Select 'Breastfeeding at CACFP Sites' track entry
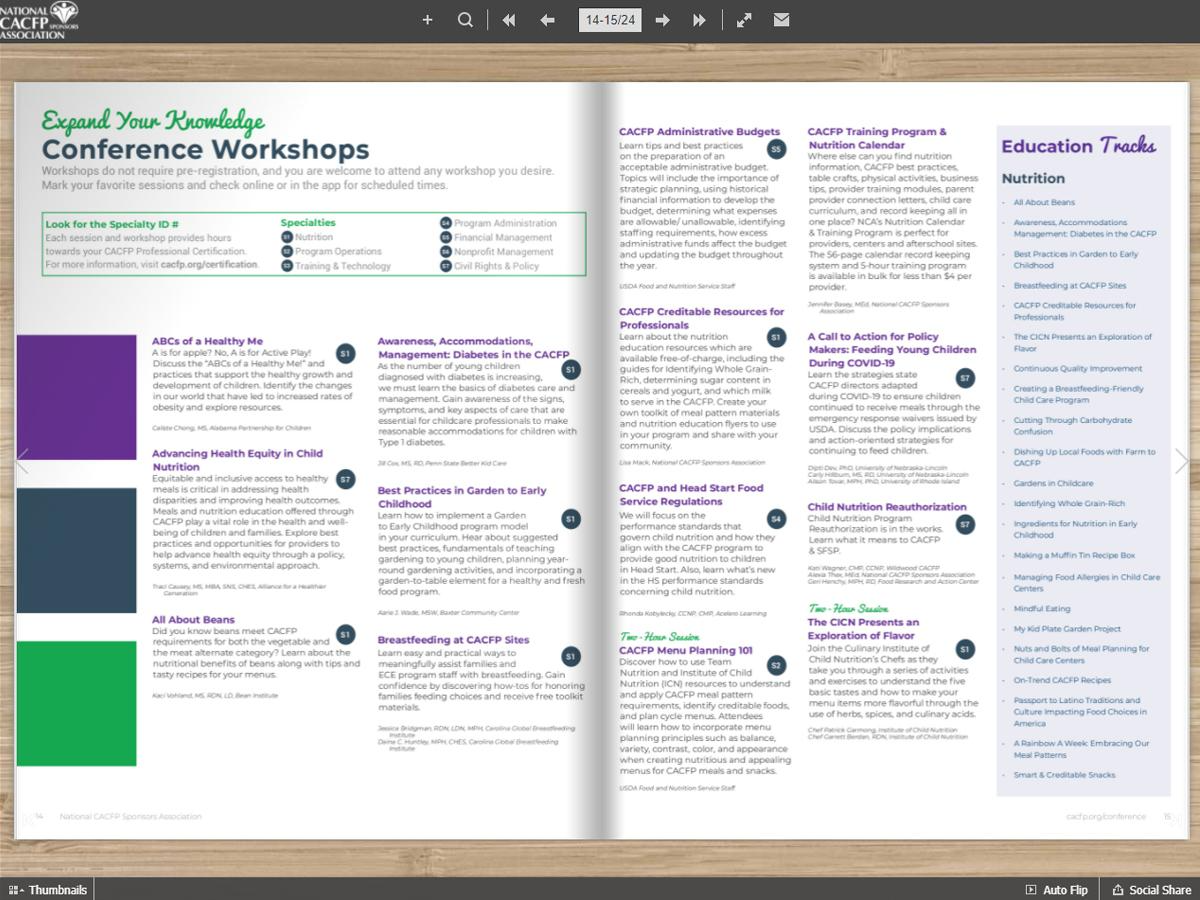Image resolution: width=1200 pixels, height=900 pixels. pyautogui.click(x=1069, y=286)
